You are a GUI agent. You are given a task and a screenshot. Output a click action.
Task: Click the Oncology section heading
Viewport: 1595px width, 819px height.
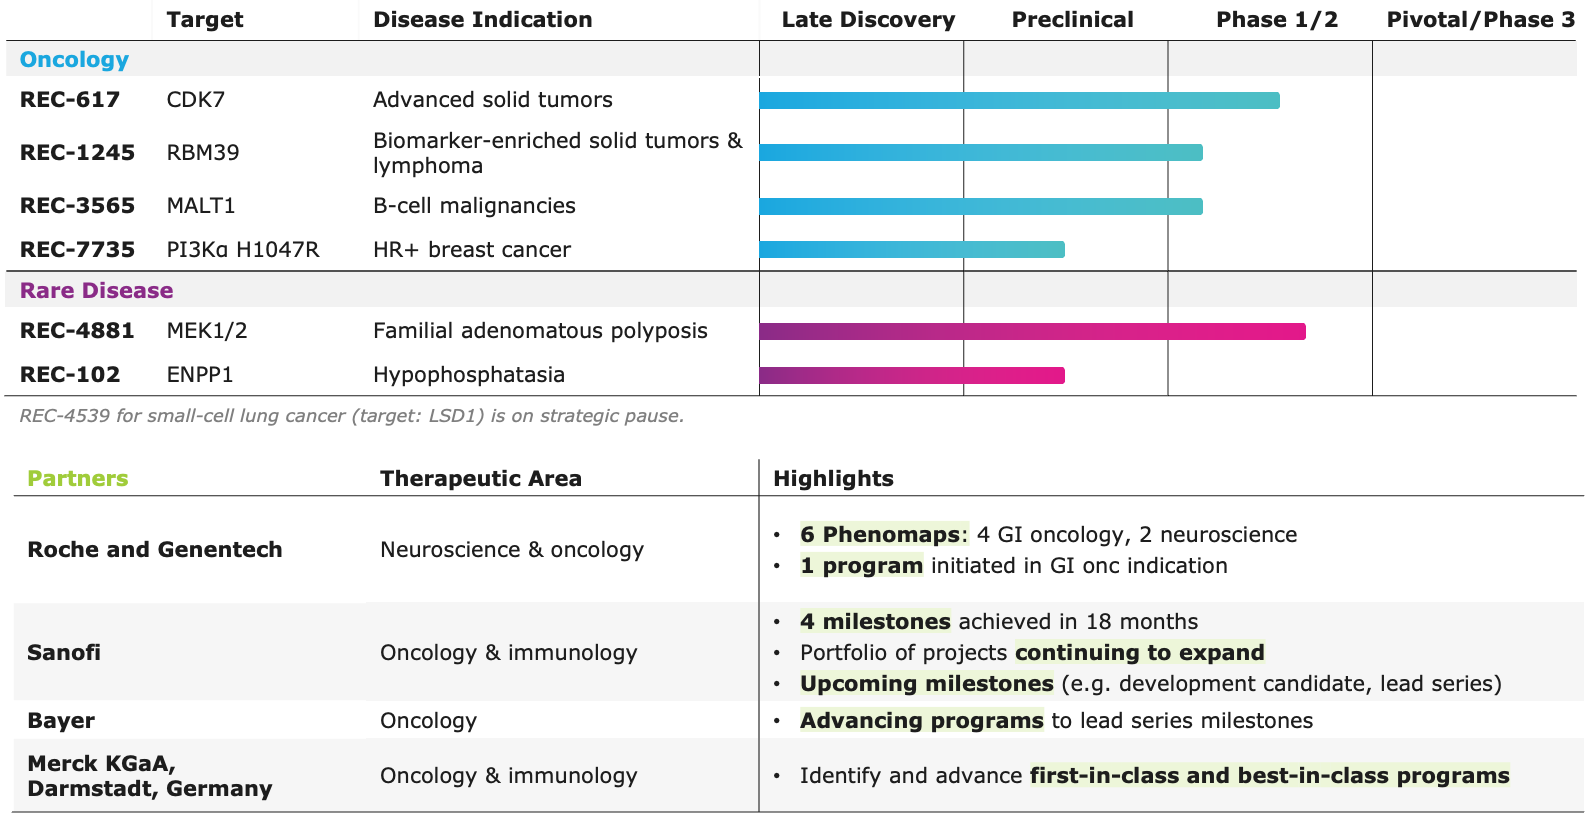pyautogui.click(x=74, y=60)
